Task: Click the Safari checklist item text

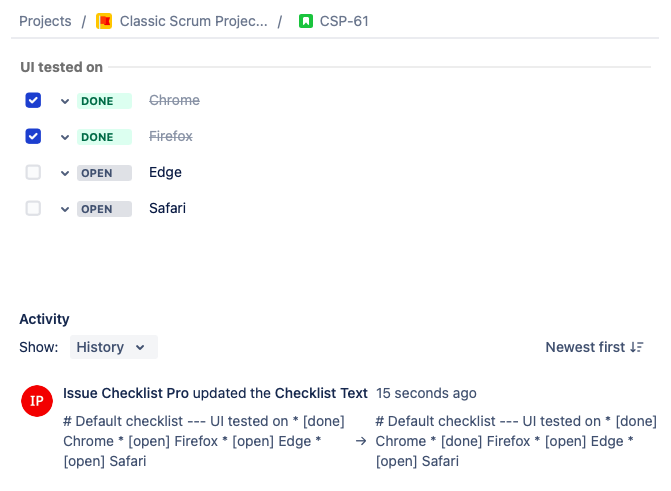Action: click(167, 208)
